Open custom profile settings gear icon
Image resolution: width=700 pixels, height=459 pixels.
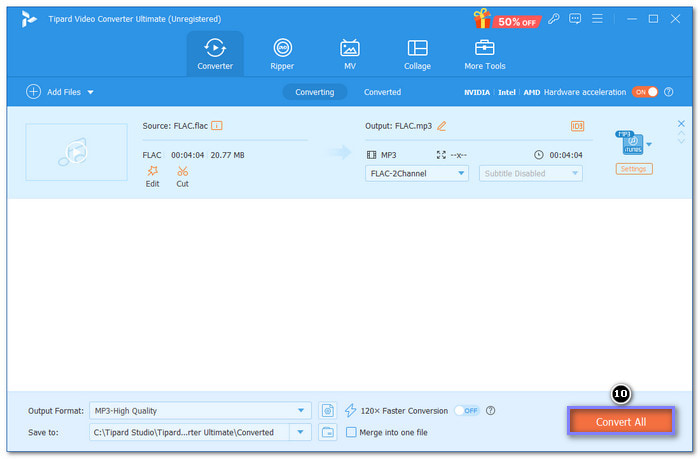tap(328, 410)
